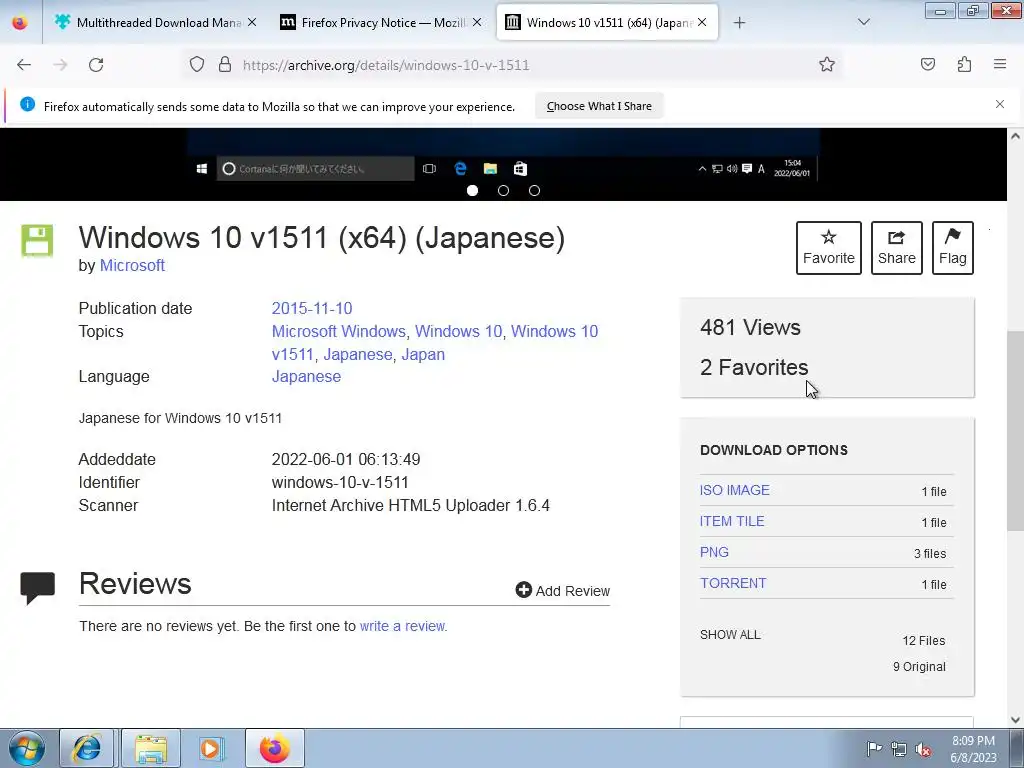This screenshot has height=768, width=1024.
Task: Open the ITEM TILE download option
Action: 732,521
